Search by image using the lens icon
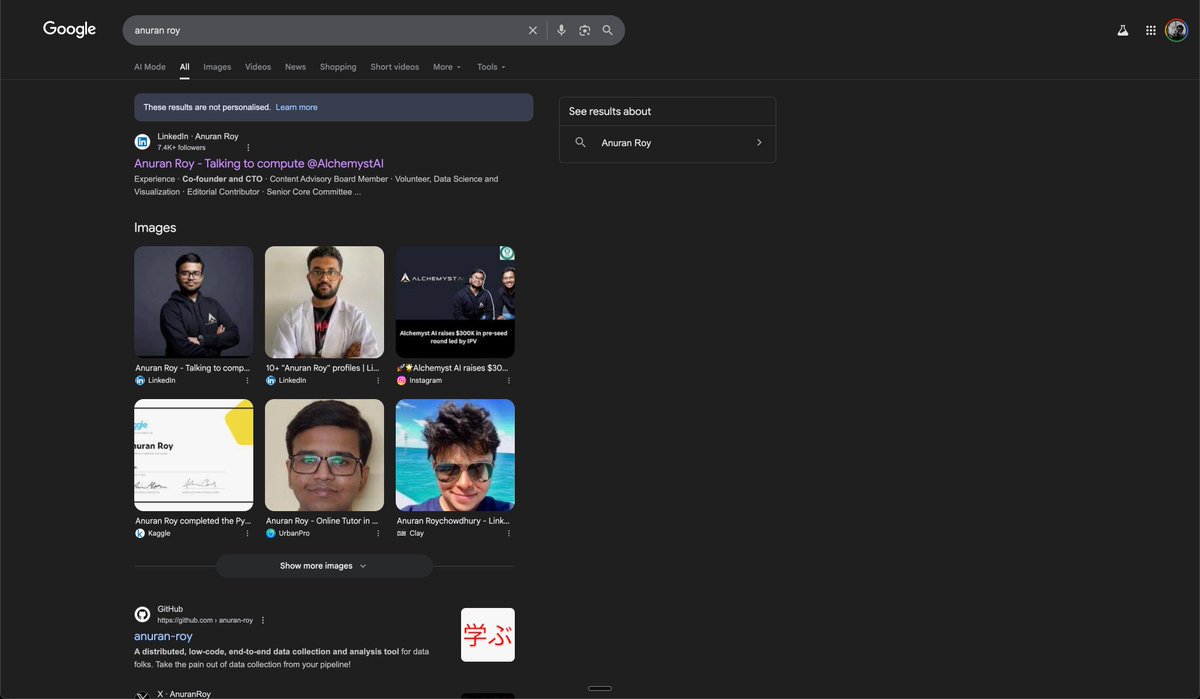Viewport: 1200px width, 699px height. (x=584, y=30)
